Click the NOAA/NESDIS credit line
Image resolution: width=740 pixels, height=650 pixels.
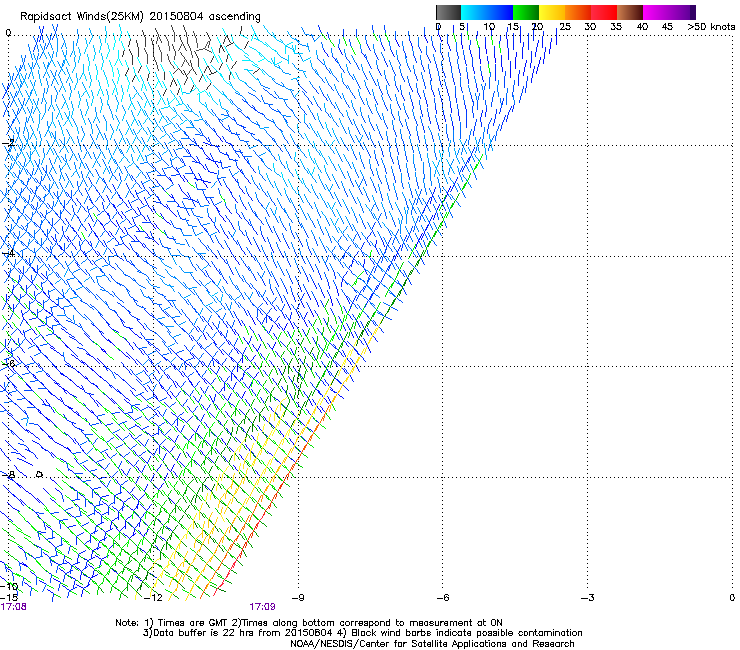(x=432, y=644)
